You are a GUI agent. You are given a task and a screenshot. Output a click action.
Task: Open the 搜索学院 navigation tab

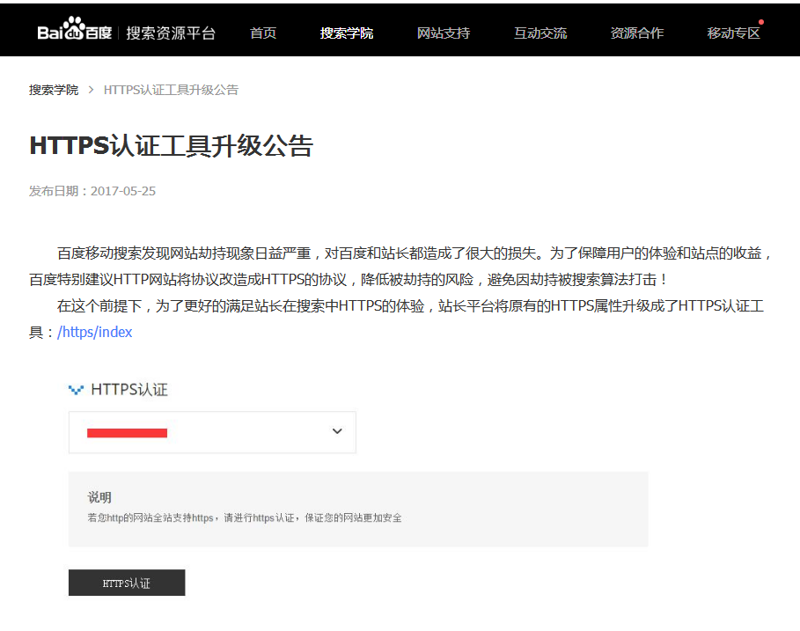(346, 33)
